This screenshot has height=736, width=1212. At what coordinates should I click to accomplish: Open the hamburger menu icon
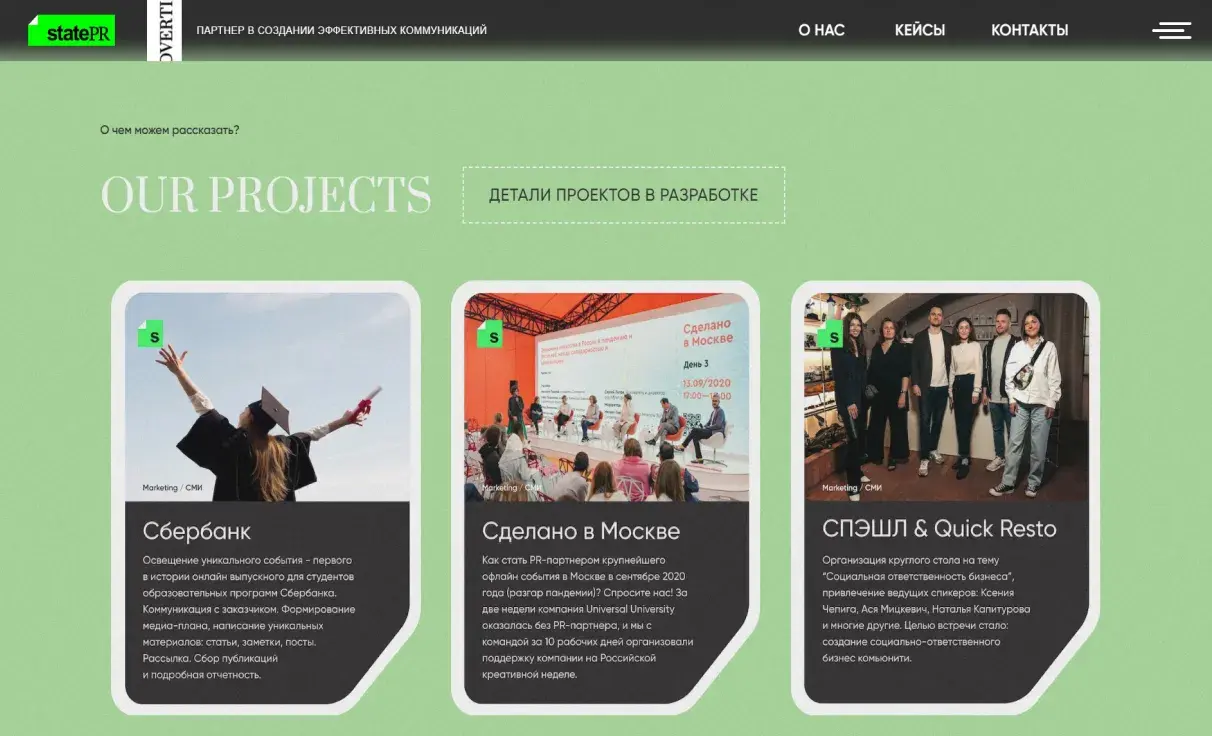pyautogui.click(x=1171, y=30)
